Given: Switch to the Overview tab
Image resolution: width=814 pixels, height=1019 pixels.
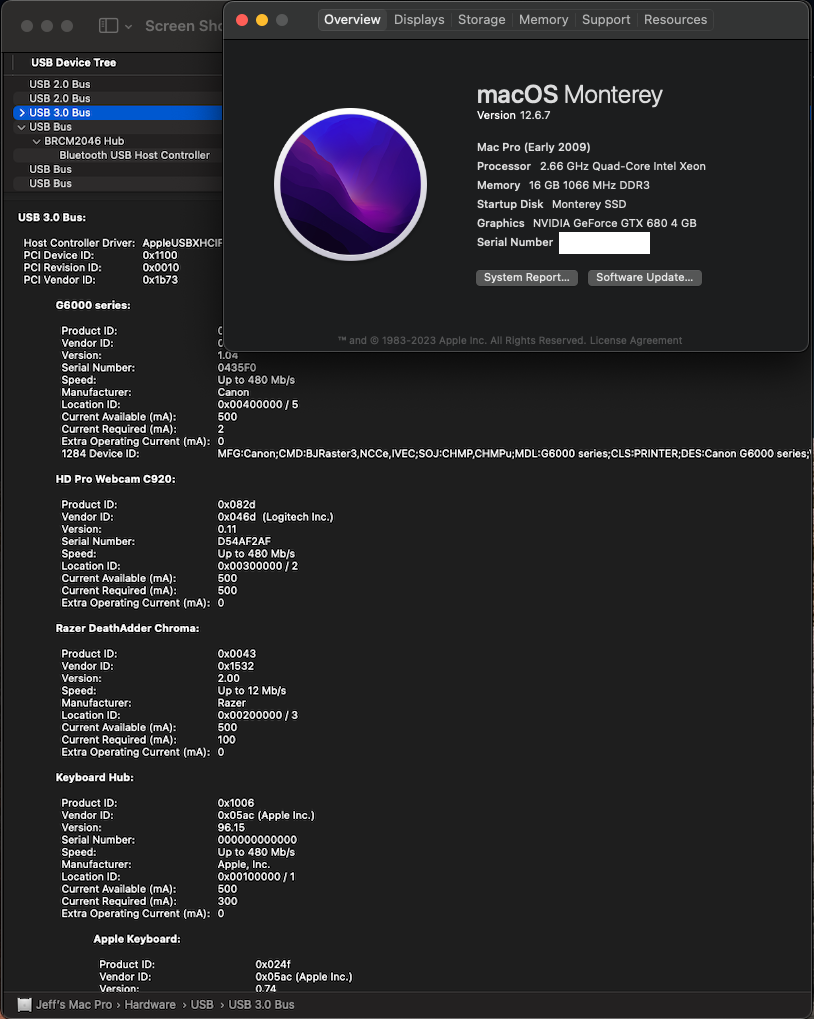Looking at the screenshot, I should [x=352, y=19].
